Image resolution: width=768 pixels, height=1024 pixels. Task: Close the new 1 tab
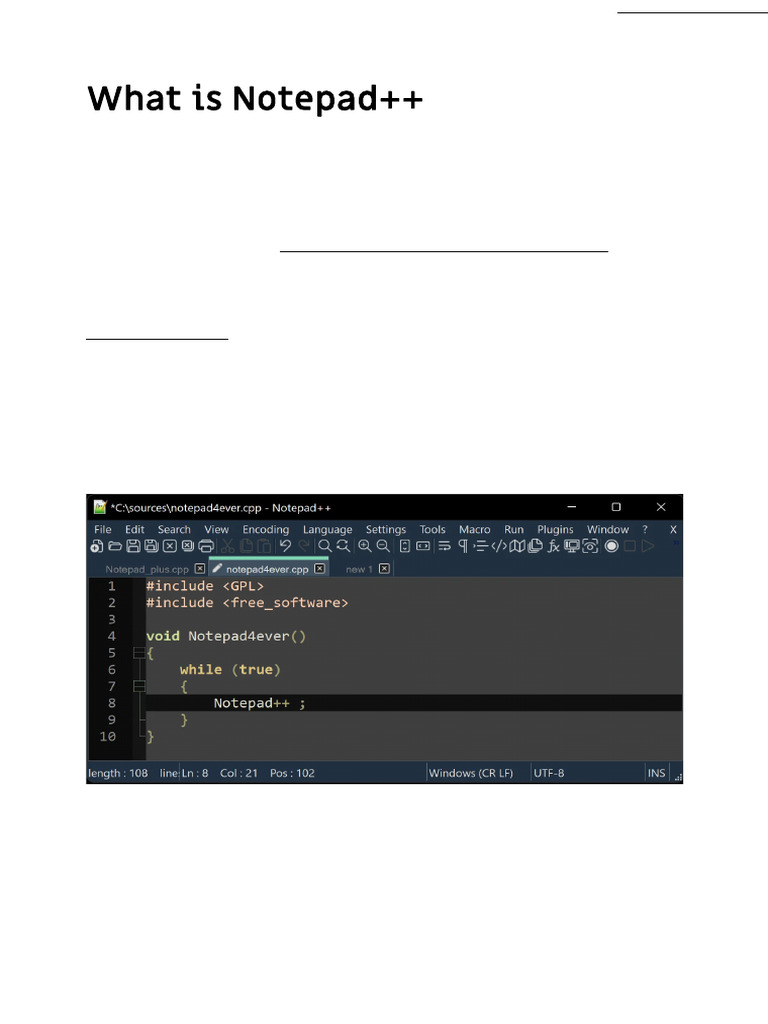click(385, 569)
